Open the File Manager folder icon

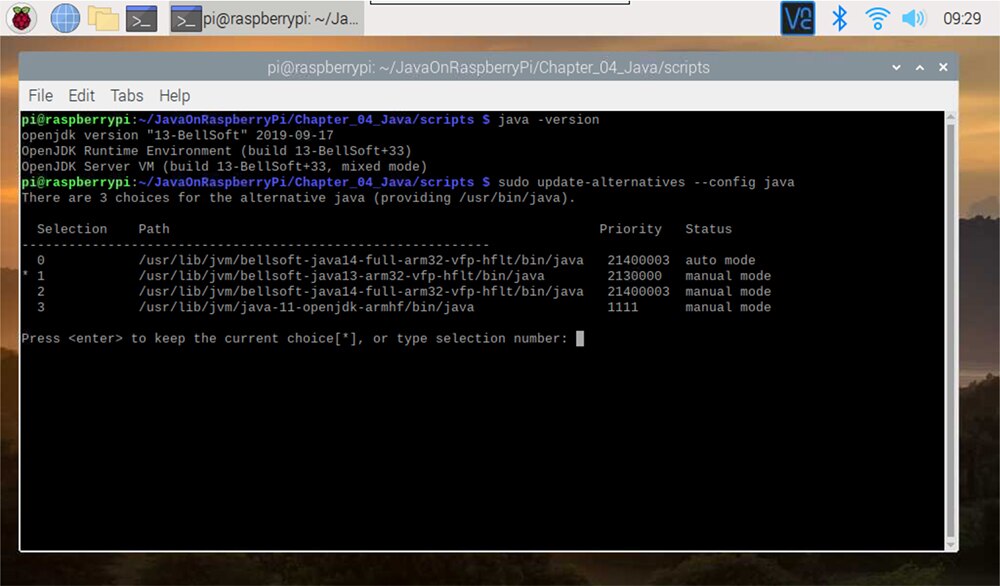pyautogui.click(x=103, y=18)
